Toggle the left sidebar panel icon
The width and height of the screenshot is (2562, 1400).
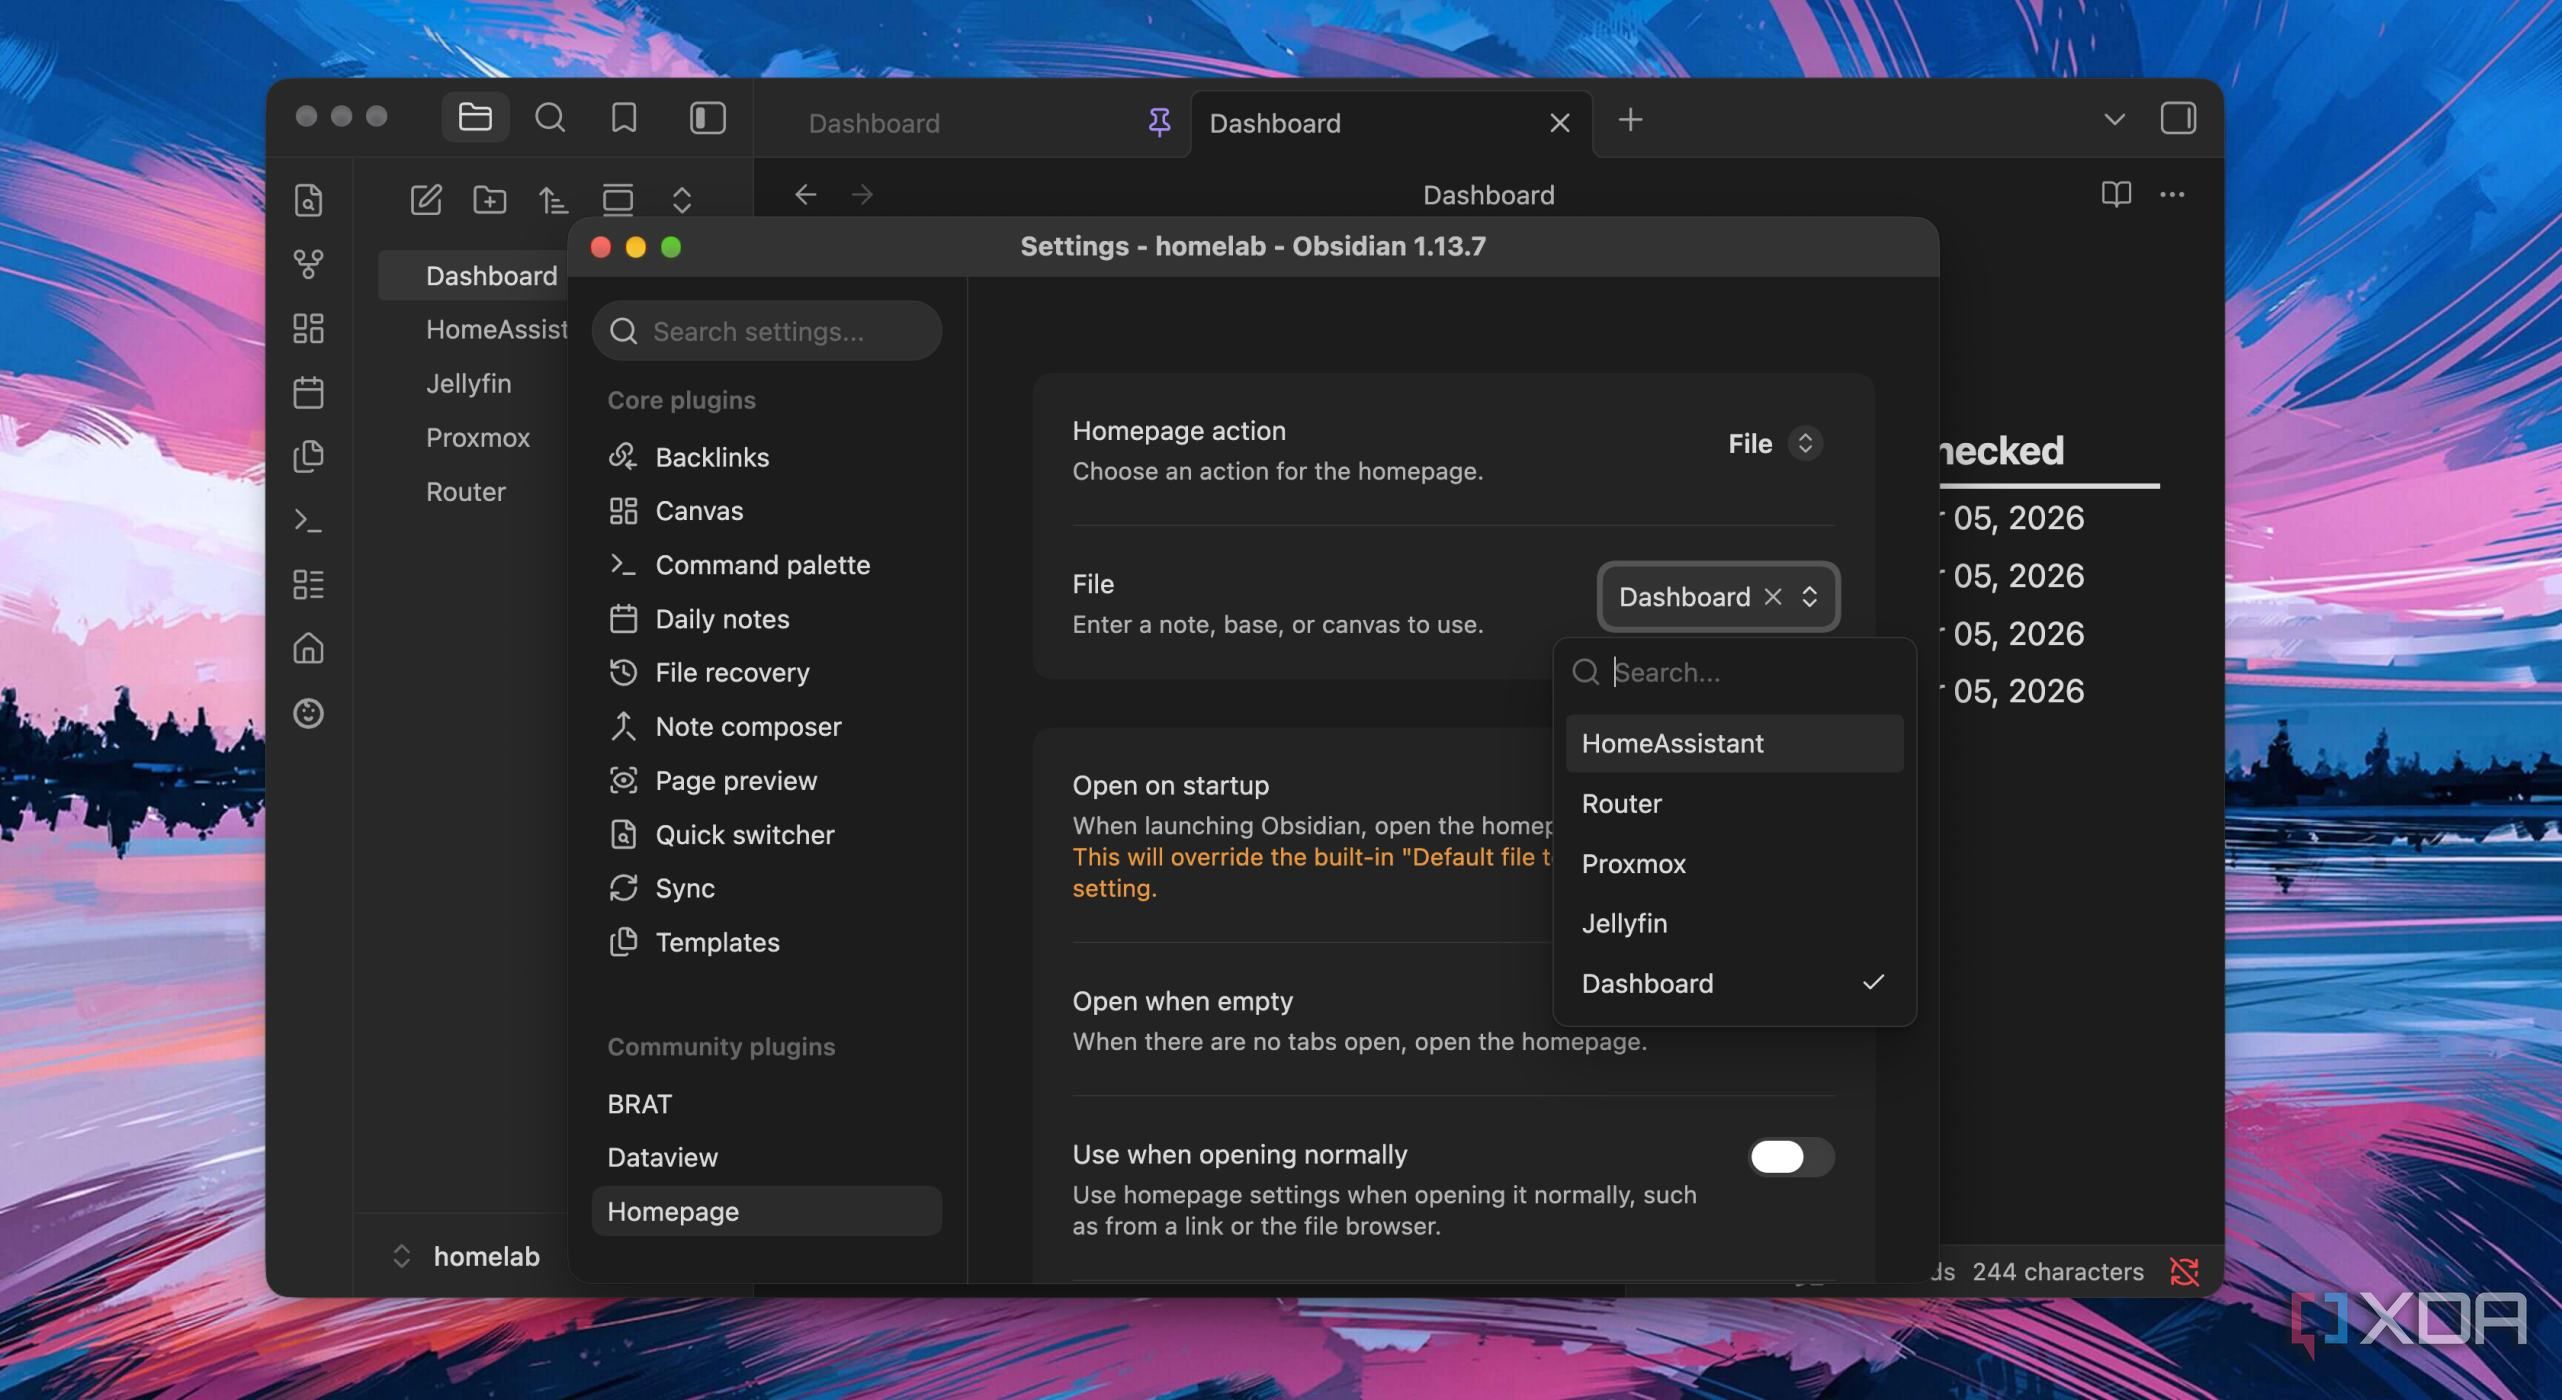point(707,118)
